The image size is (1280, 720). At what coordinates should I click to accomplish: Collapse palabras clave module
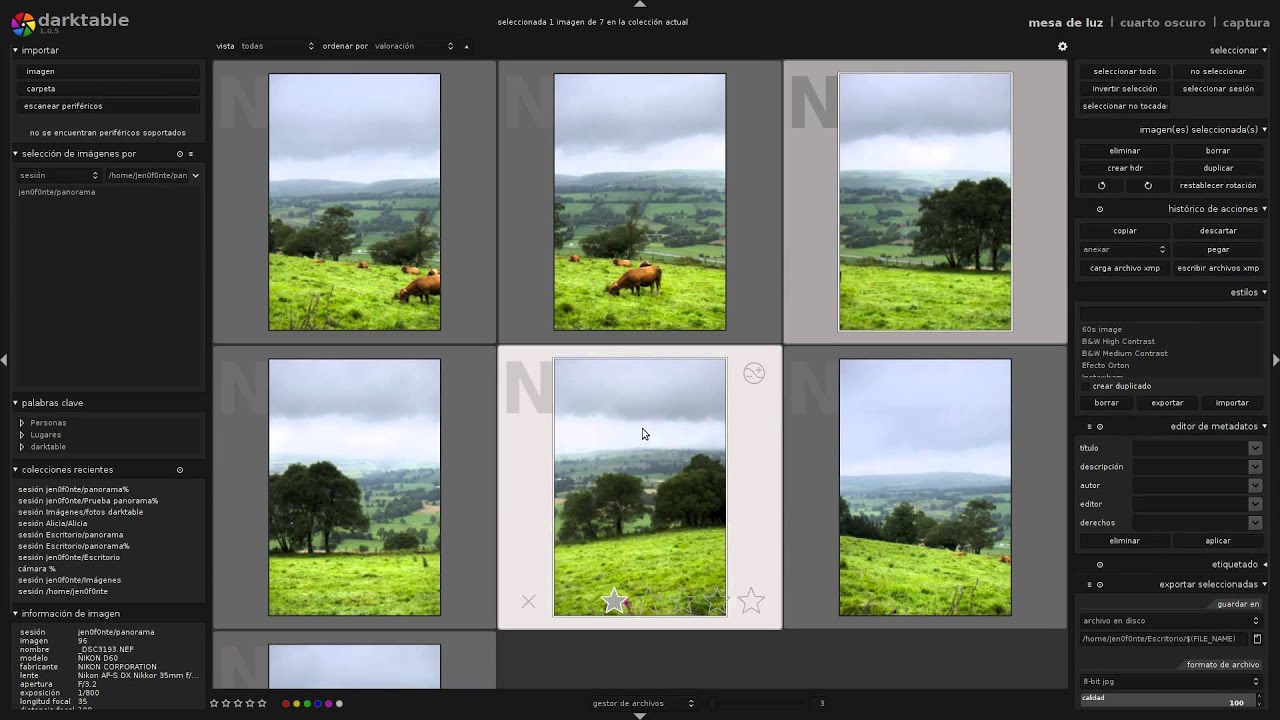point(16,403)
